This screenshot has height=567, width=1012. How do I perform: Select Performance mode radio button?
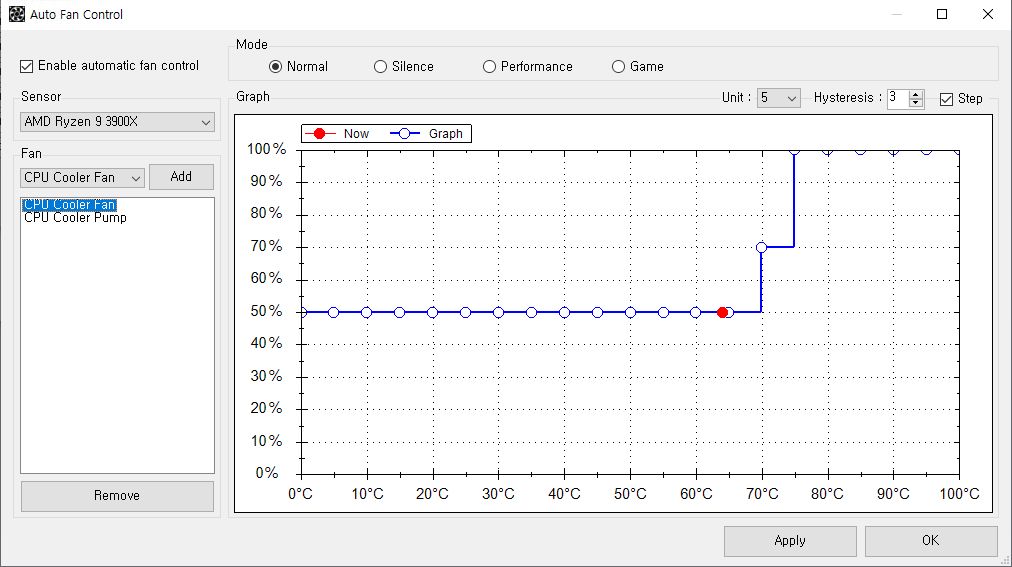(489, 66)
